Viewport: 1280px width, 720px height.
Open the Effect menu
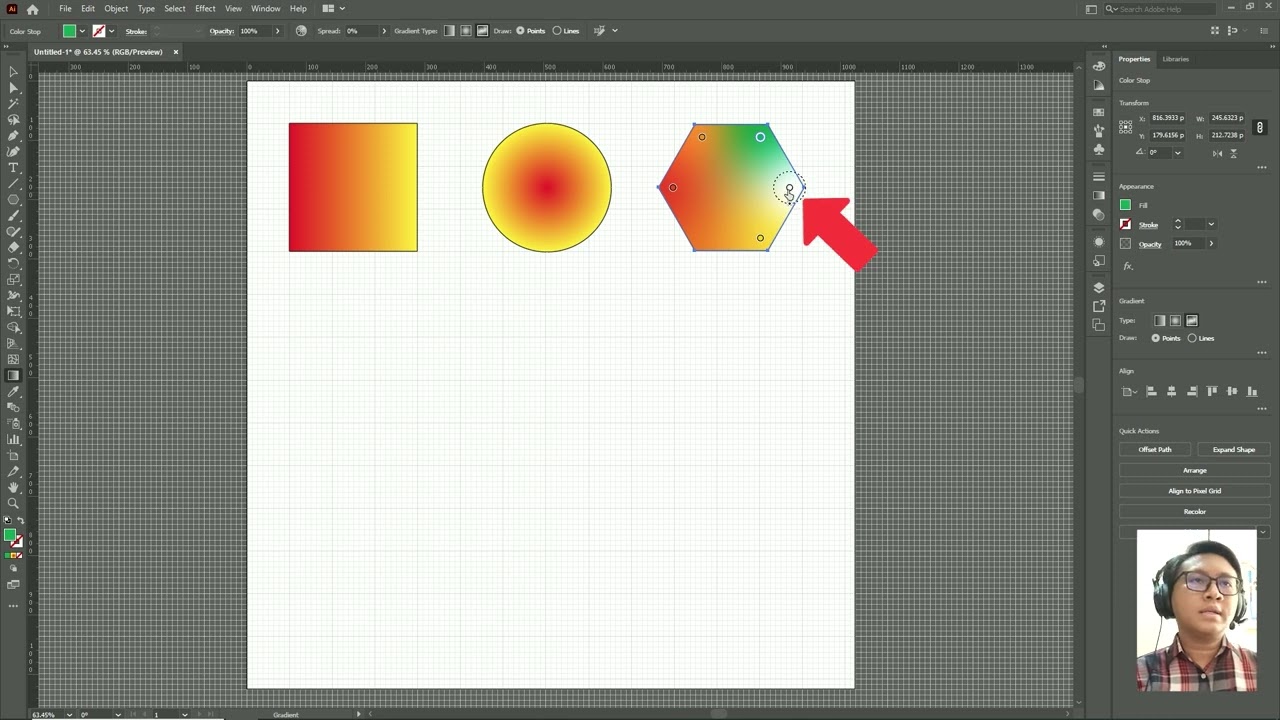tap(205, 9)
